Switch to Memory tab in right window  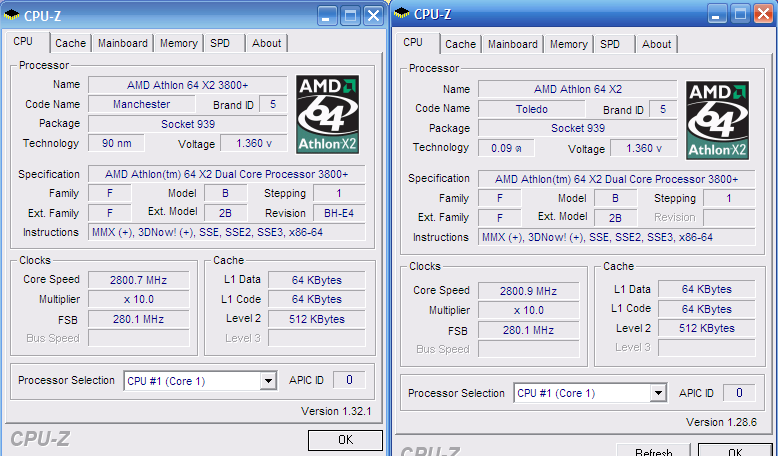click(x=569, y=44)
